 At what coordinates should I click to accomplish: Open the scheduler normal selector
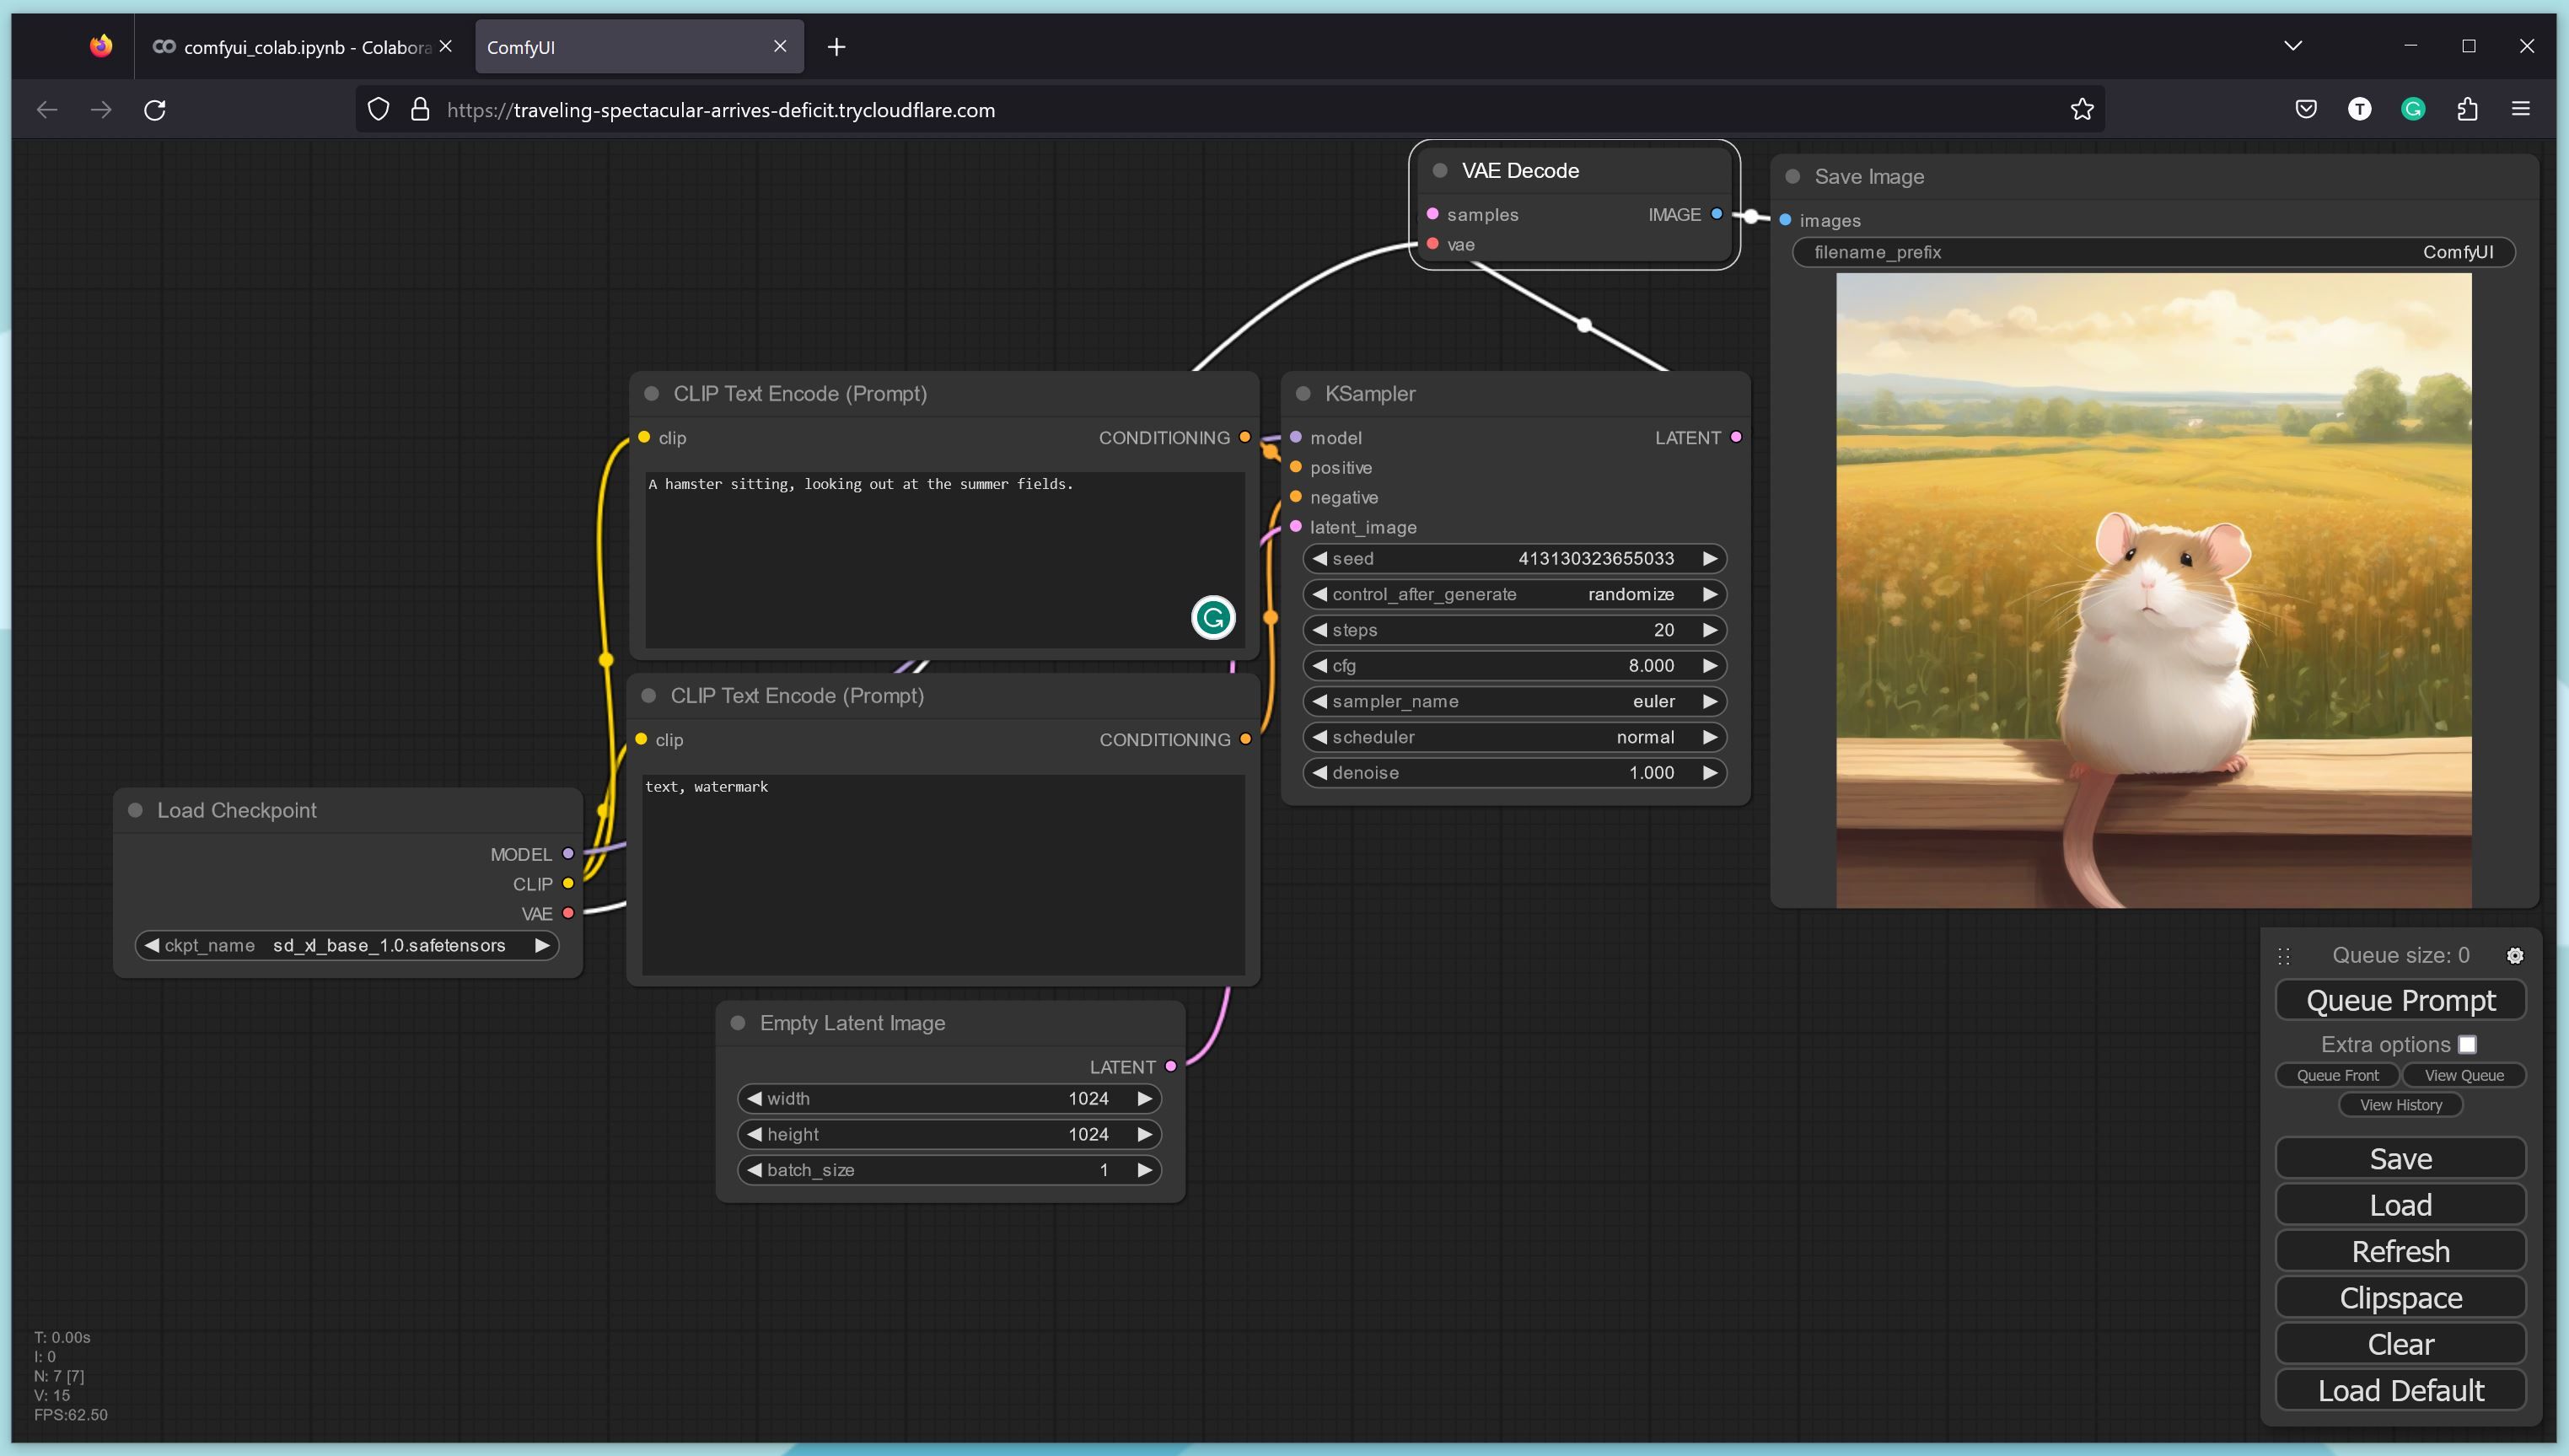point(1514,737)
